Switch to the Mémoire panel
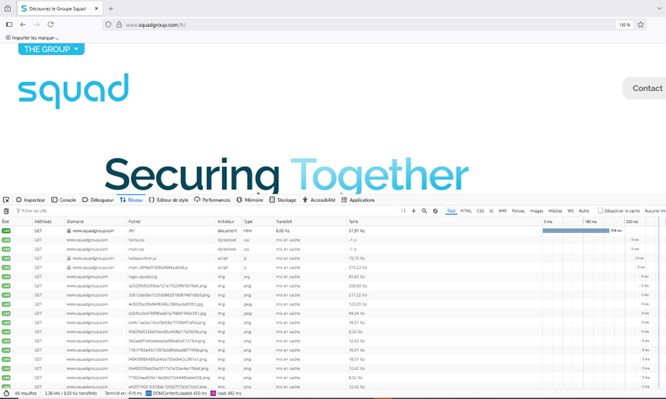This screenshot has height=399, width=666. pyautogui.click(x=250, y=200)
